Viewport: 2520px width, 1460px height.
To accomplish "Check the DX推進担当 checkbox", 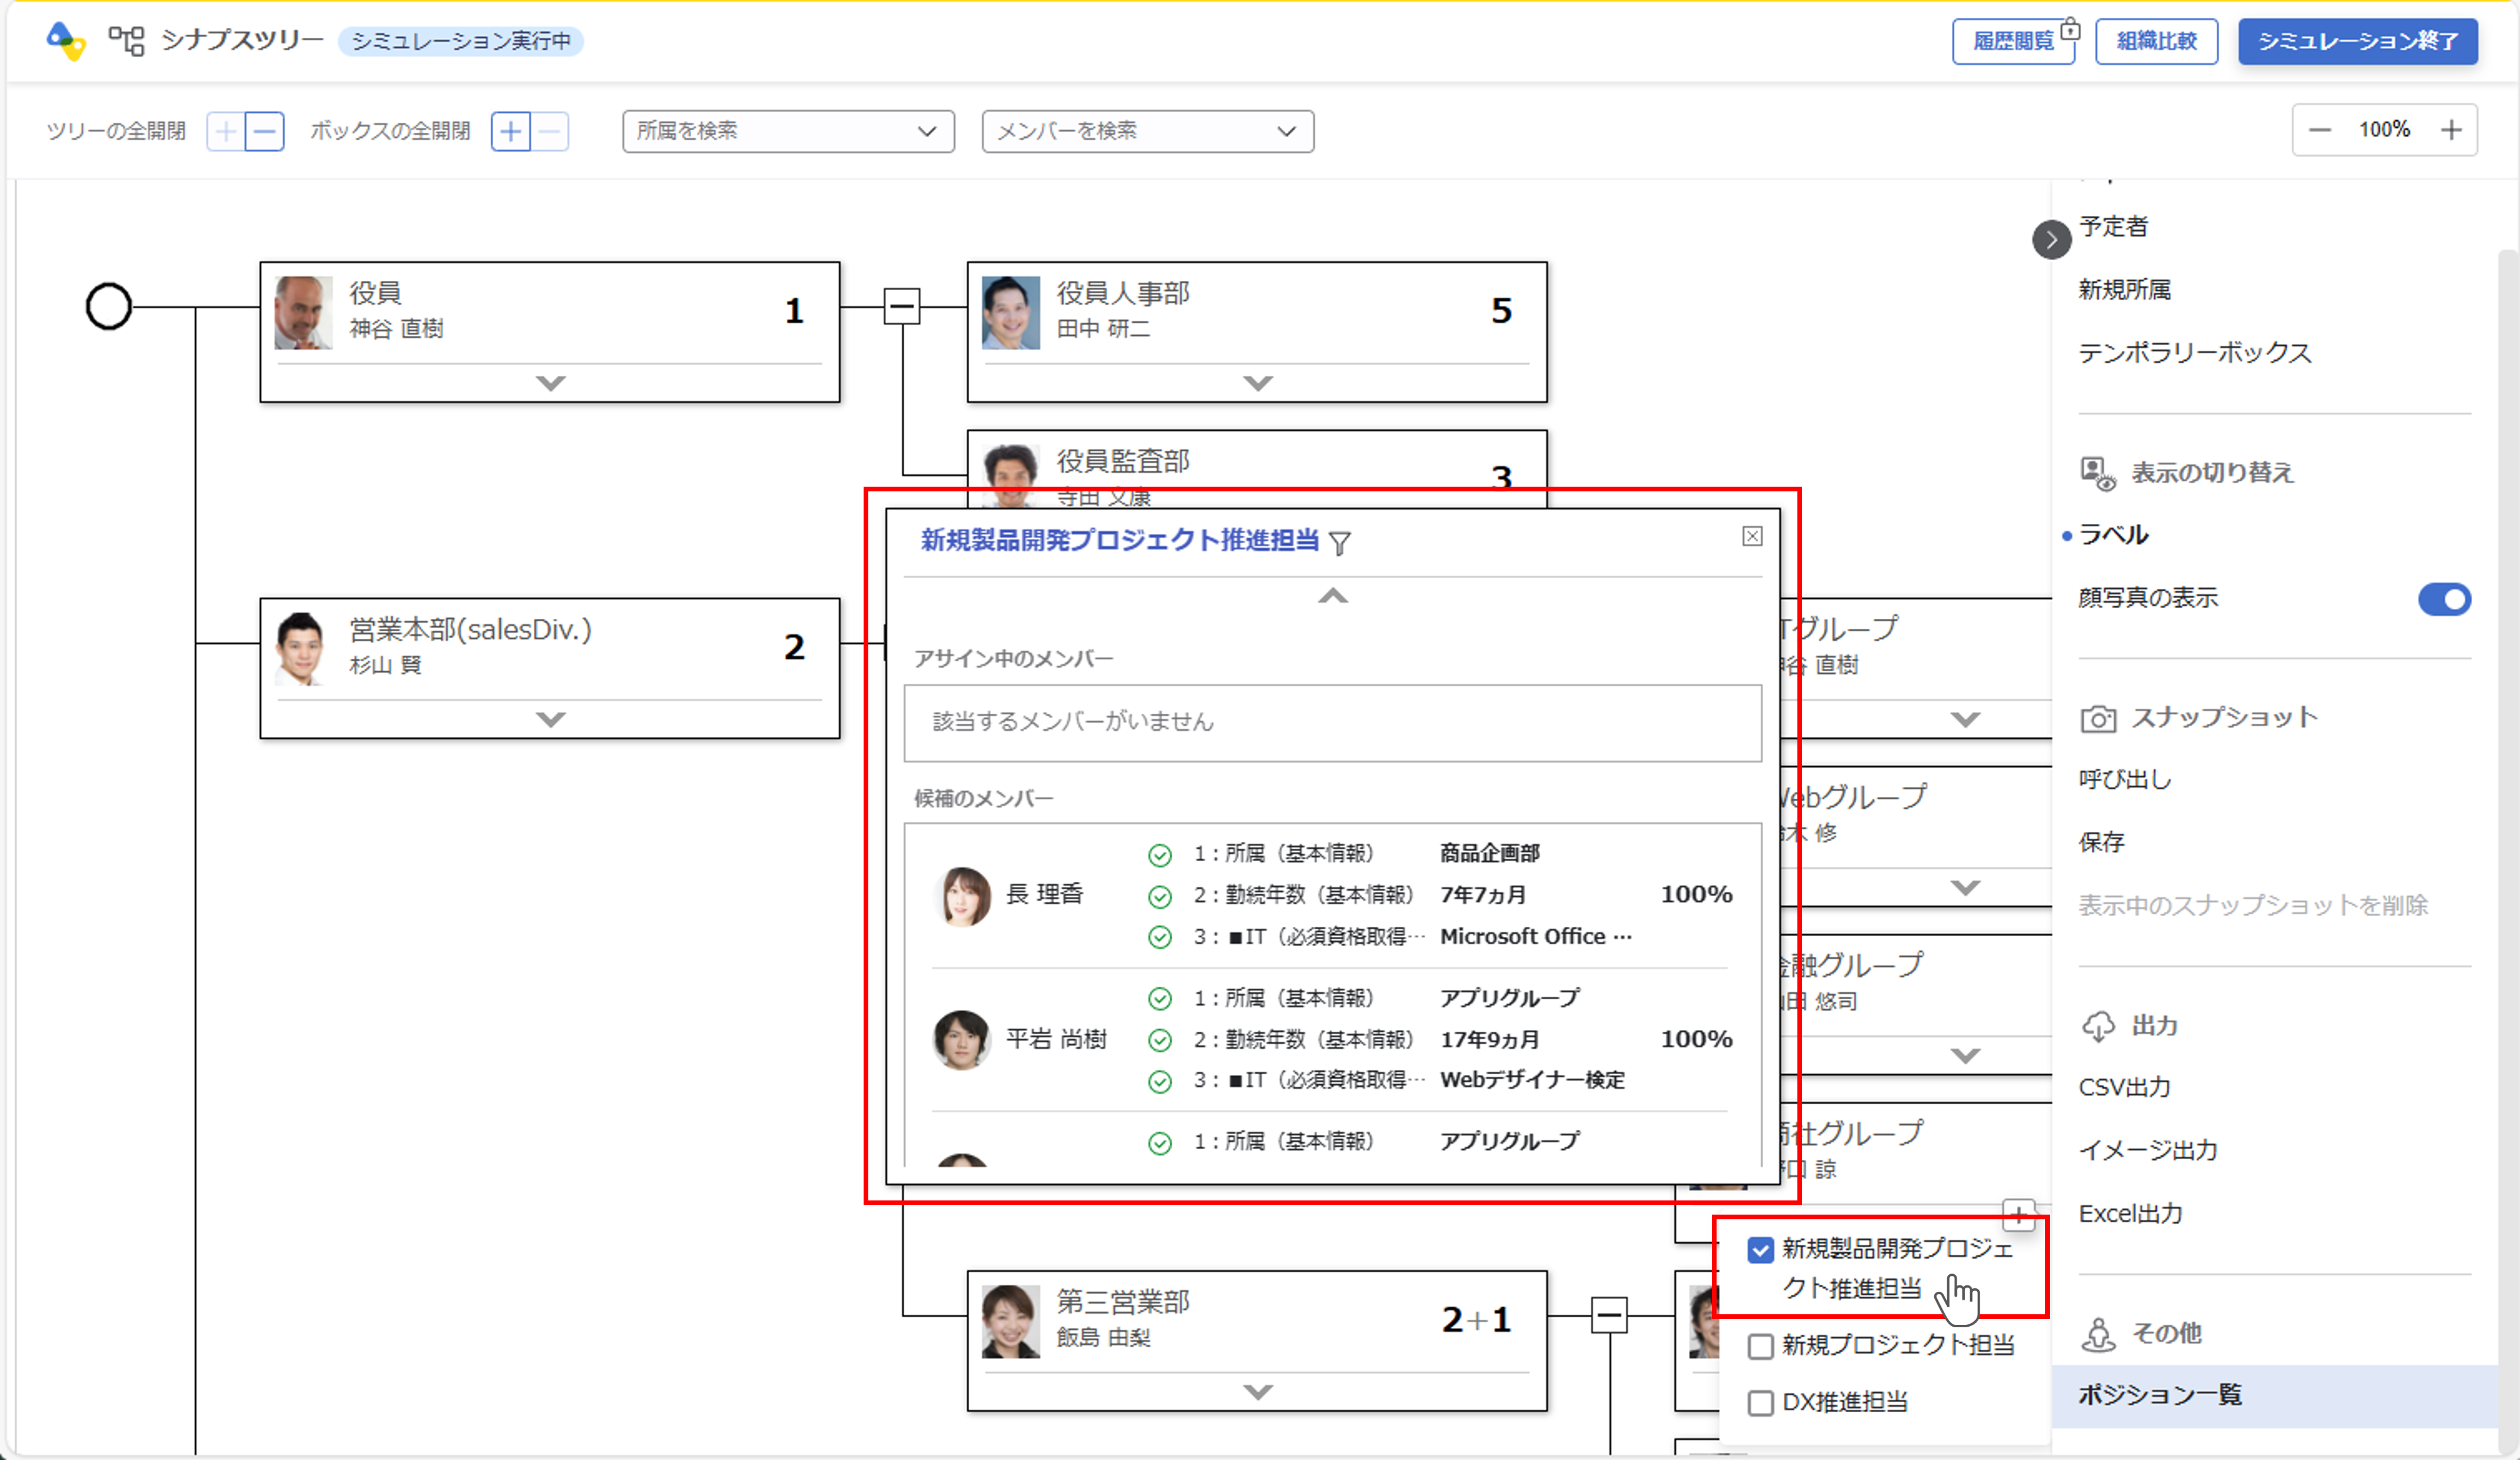I will (x=1760, y=1403).
